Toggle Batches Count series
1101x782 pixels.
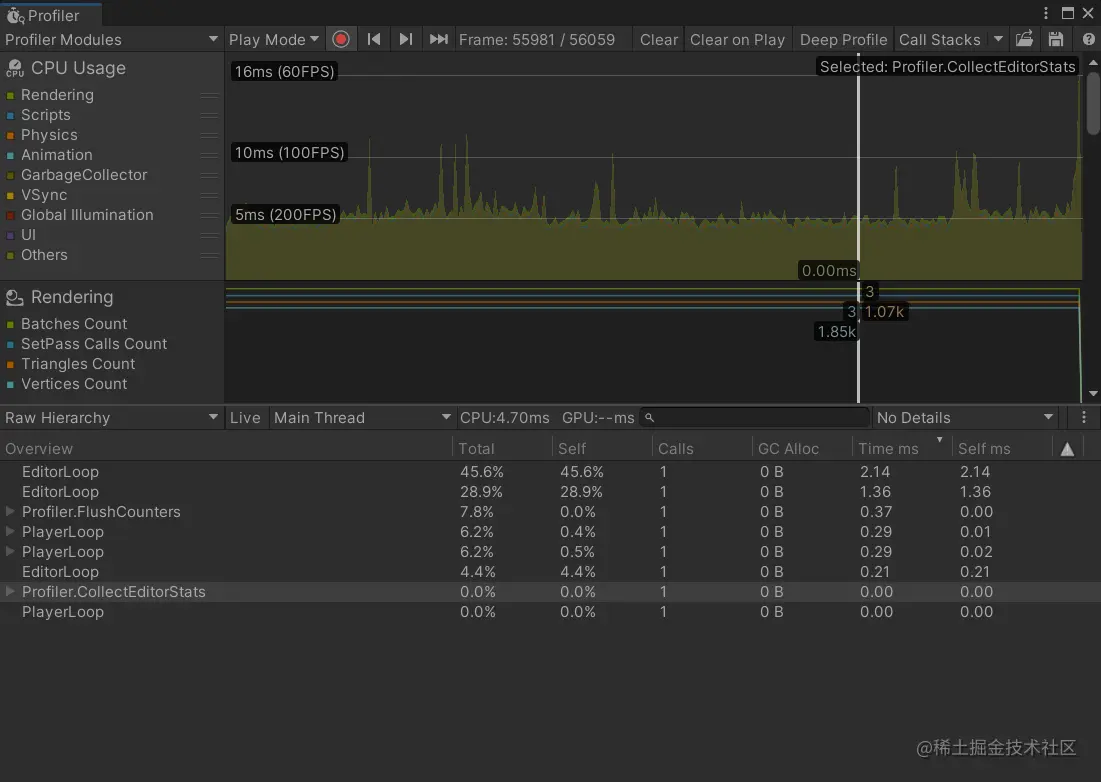pos(11,324)
